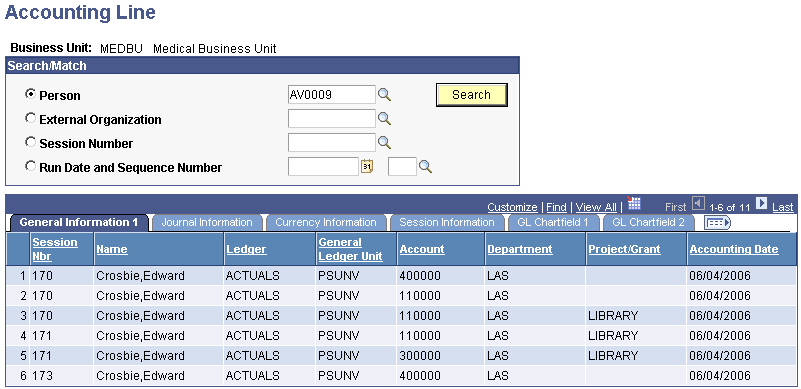
Task: Click session 173 in row 6
Action: [x=42, y=376]
